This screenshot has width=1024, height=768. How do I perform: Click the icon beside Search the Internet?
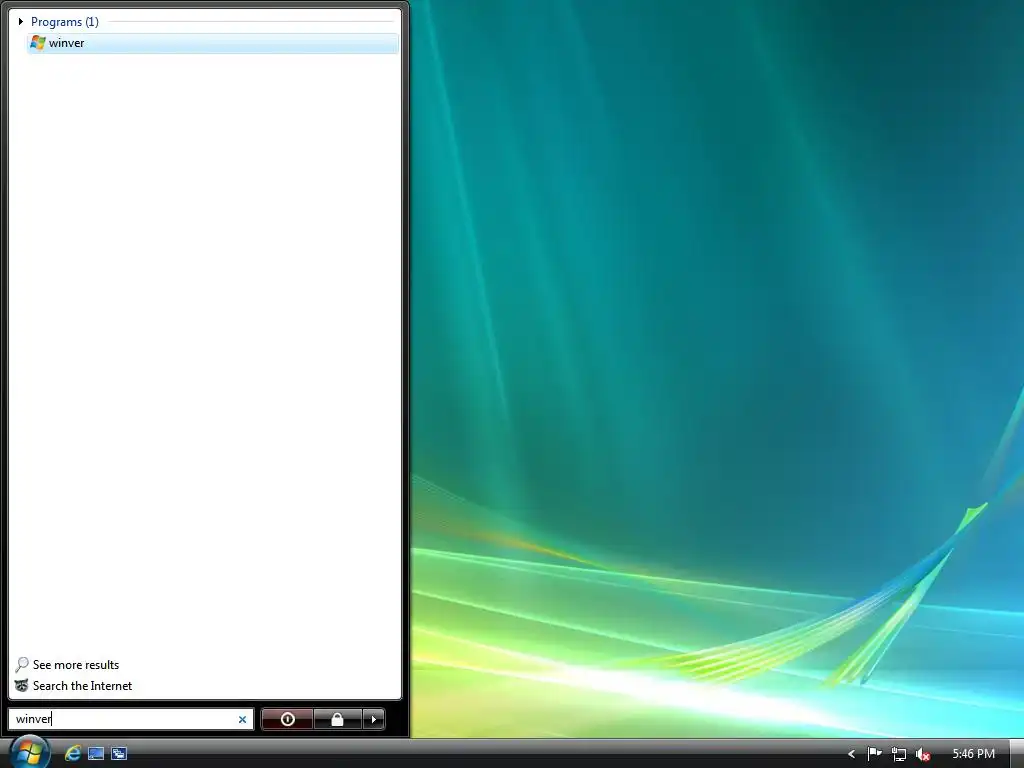point(22,686)
